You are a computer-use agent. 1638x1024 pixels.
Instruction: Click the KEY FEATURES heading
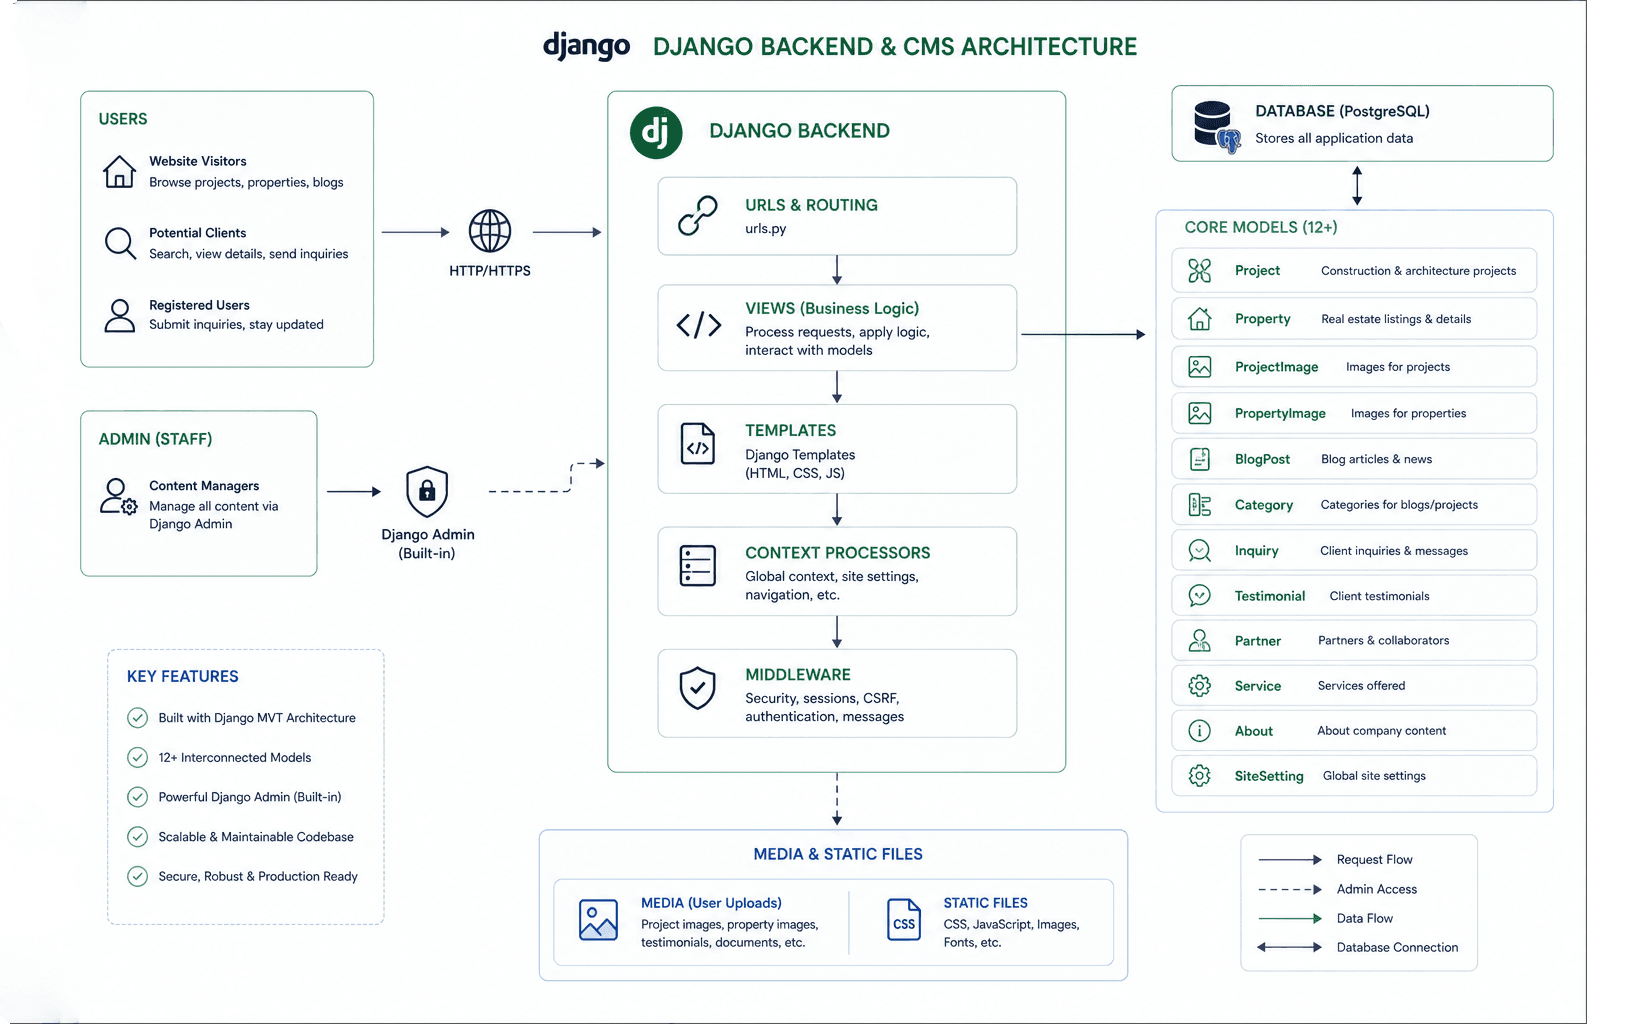(183, 677)
